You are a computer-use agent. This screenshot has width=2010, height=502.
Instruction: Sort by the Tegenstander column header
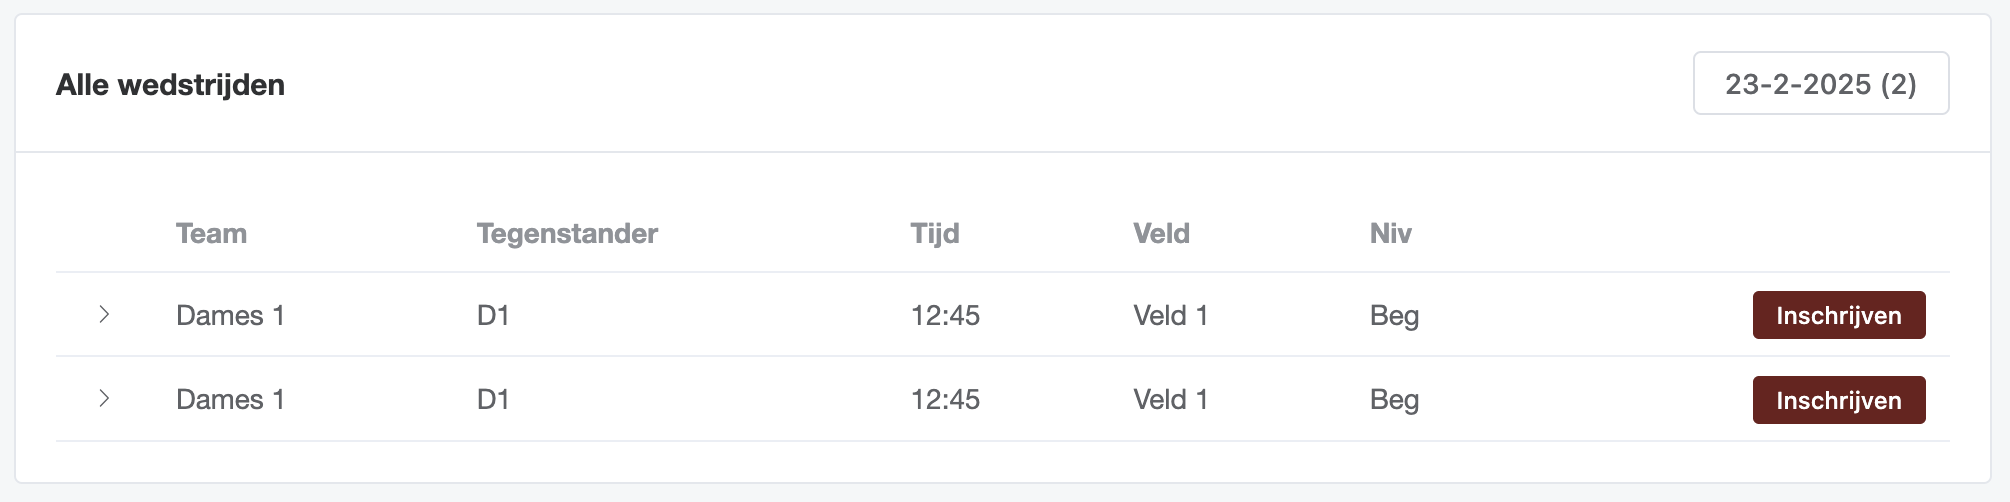tap(567, 233)
